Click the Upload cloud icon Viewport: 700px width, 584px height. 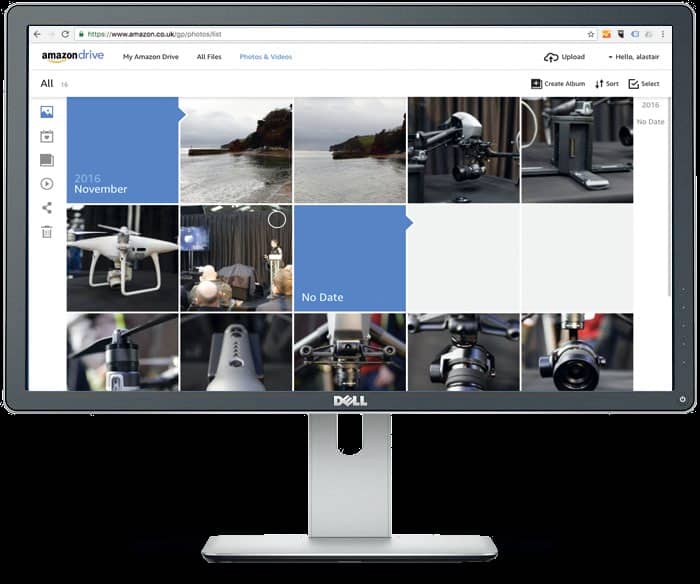[551, 57]
